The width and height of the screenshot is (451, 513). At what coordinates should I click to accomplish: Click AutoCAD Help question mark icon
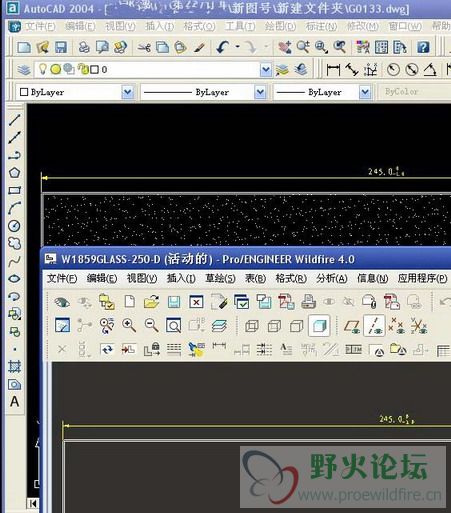[423, 47]
